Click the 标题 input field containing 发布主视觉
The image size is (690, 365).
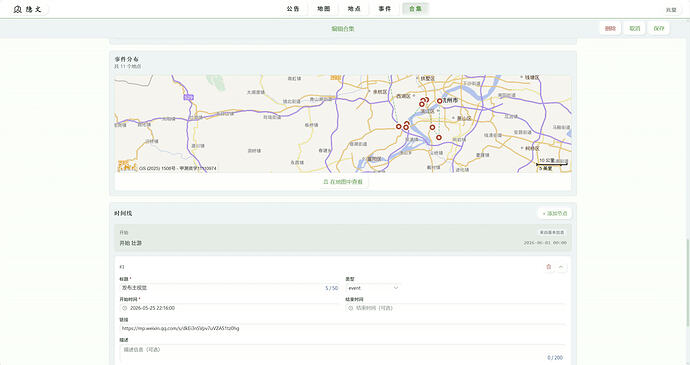(230, 288)
